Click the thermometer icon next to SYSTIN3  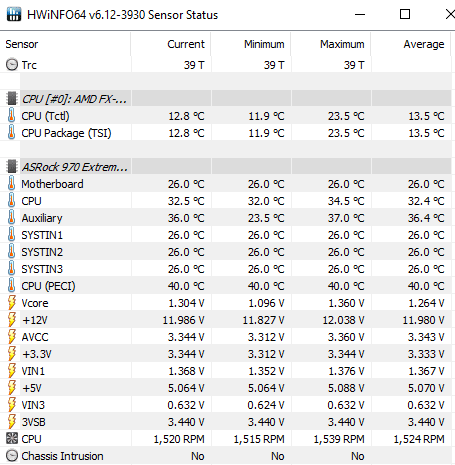12,269
